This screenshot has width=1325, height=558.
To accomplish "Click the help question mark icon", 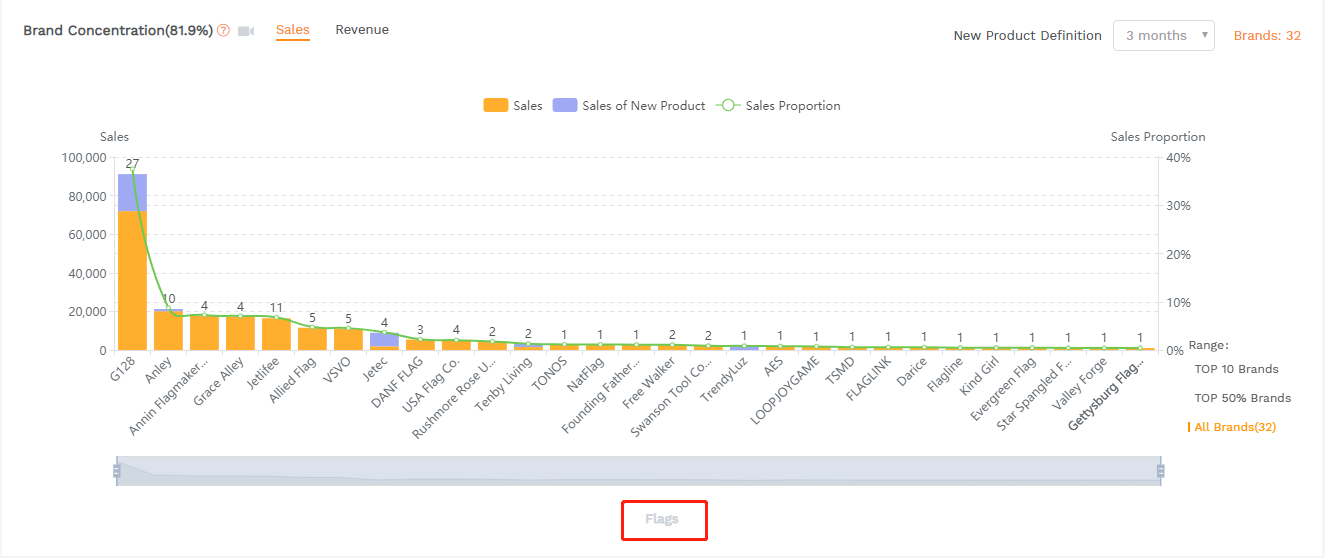I will (223, 31).
